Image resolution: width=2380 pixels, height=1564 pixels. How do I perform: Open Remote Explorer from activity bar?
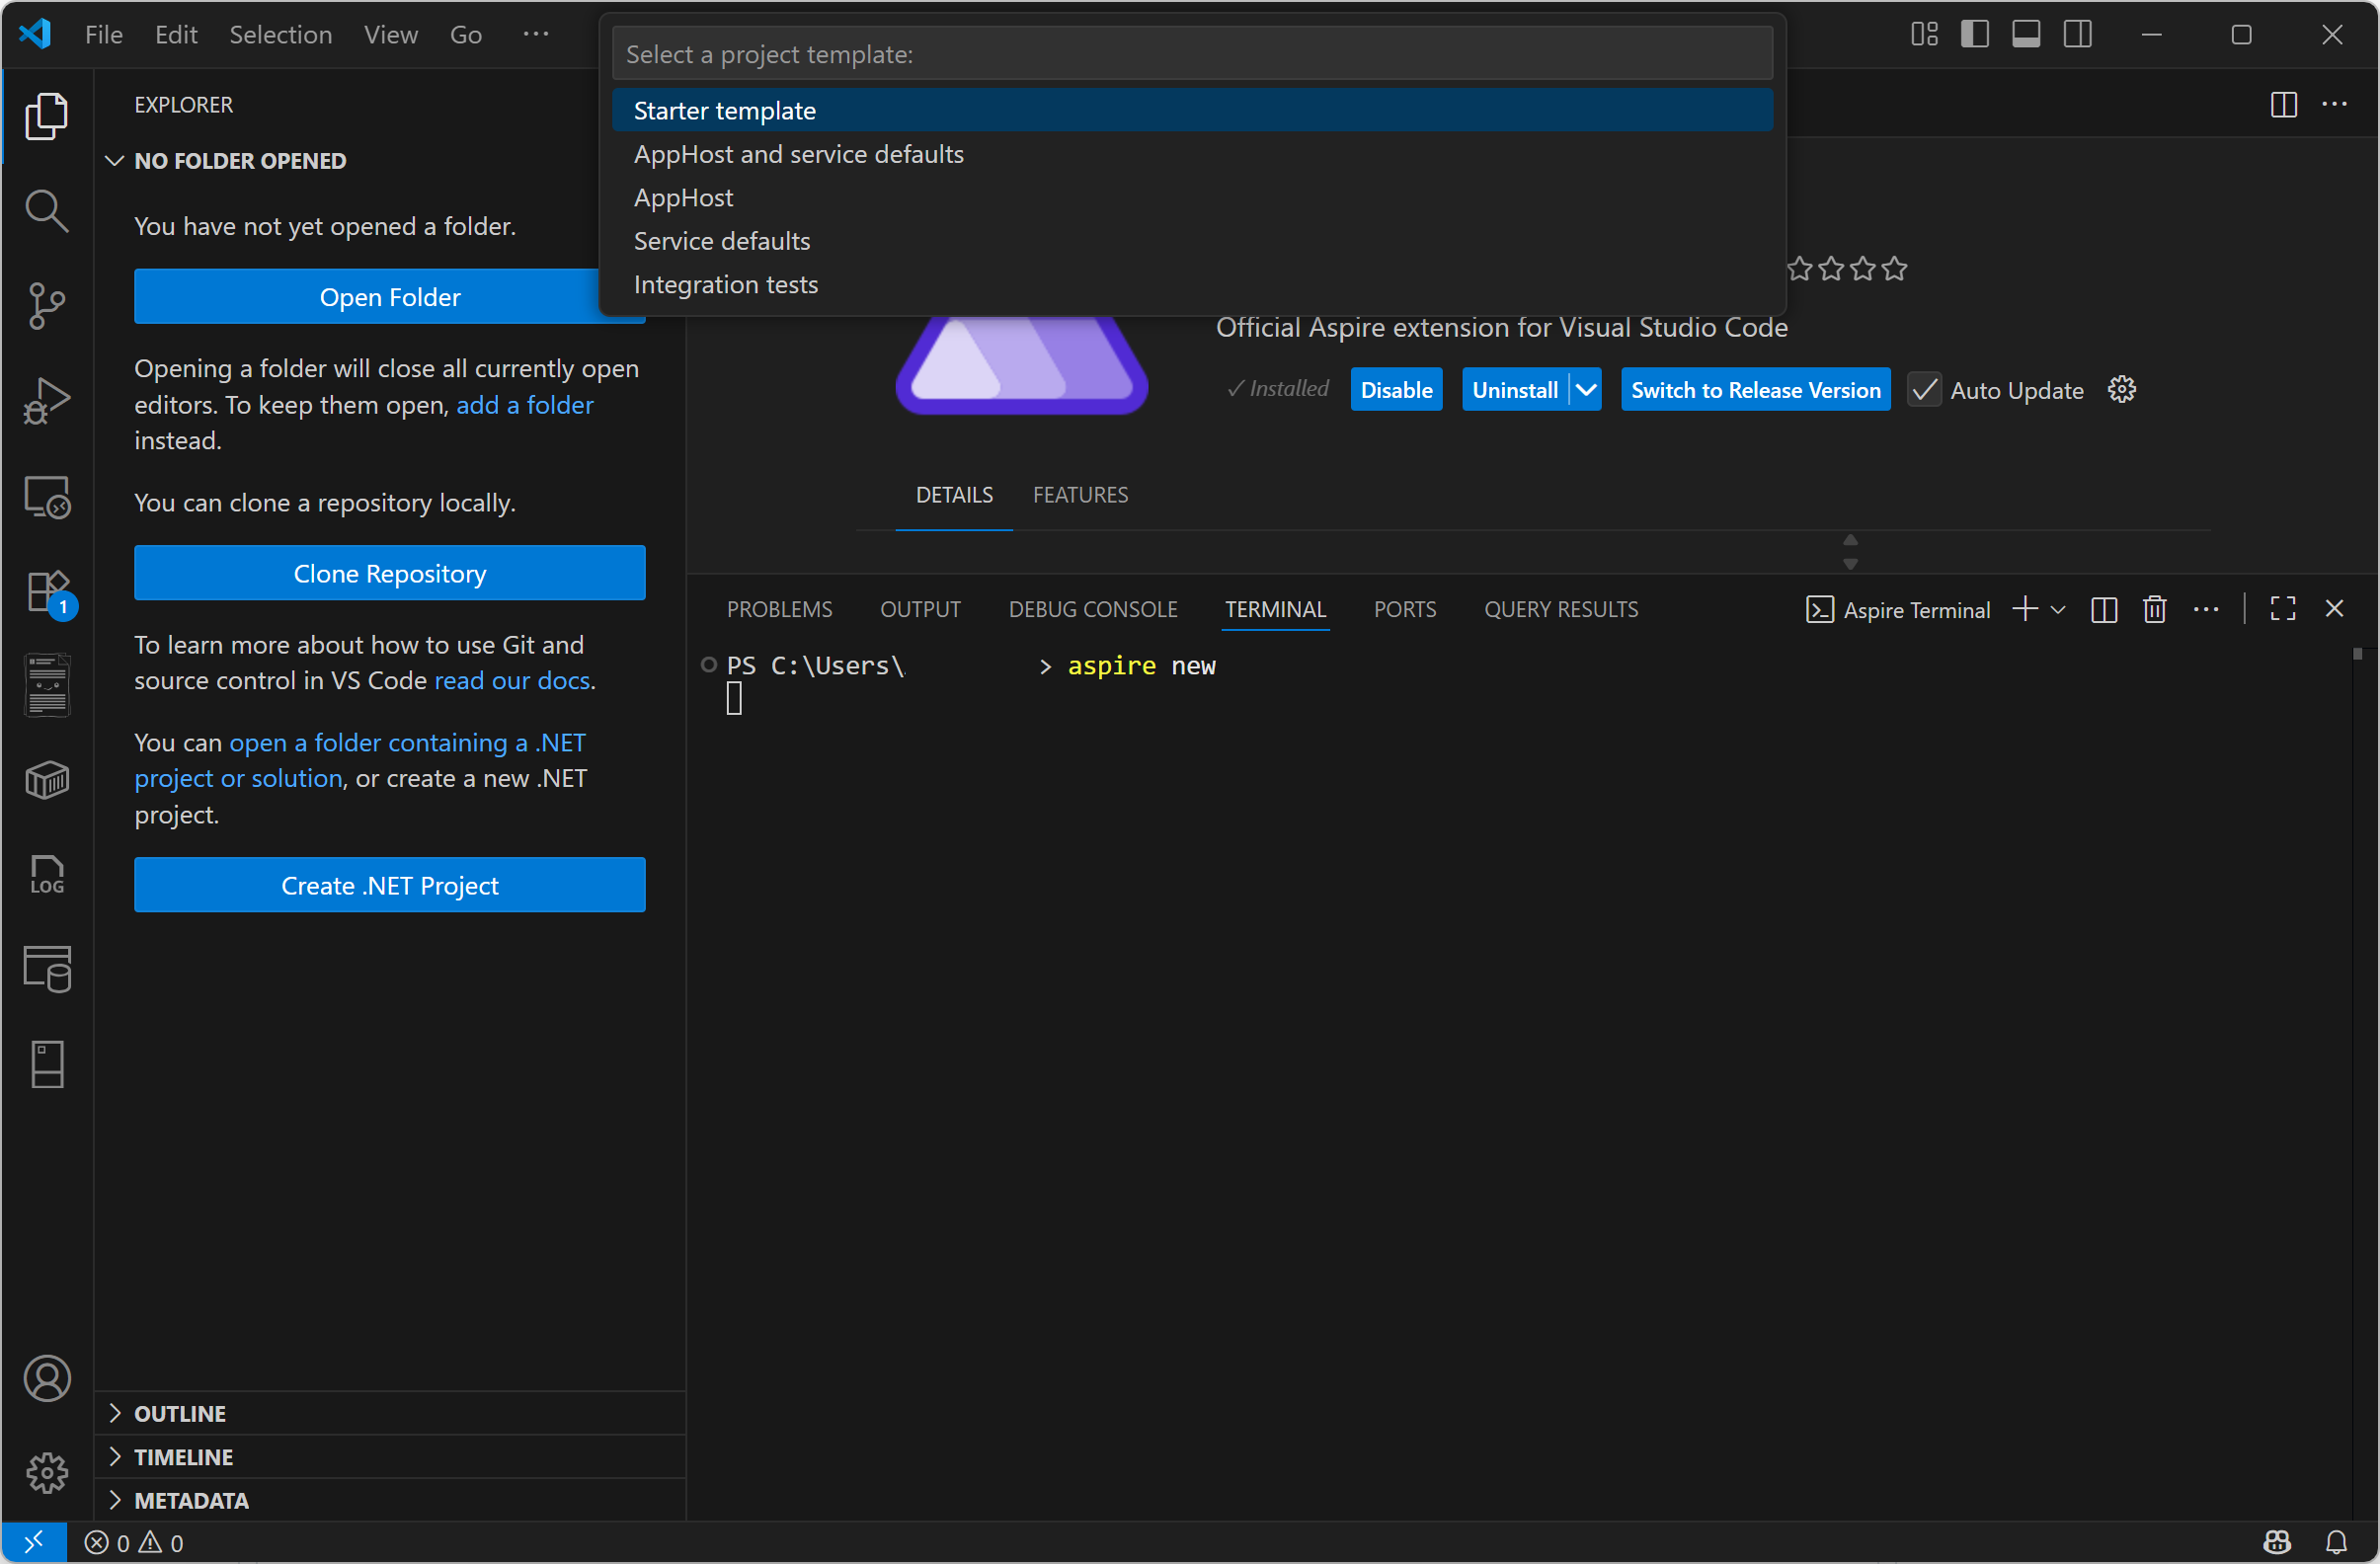pyautogui.click(x=46, y=497)
